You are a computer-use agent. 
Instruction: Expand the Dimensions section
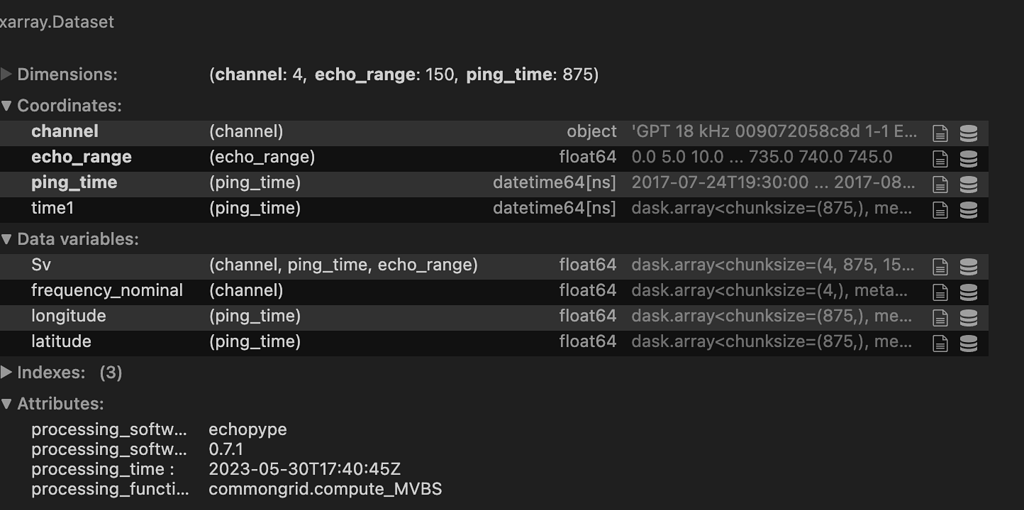click(59, 74)
